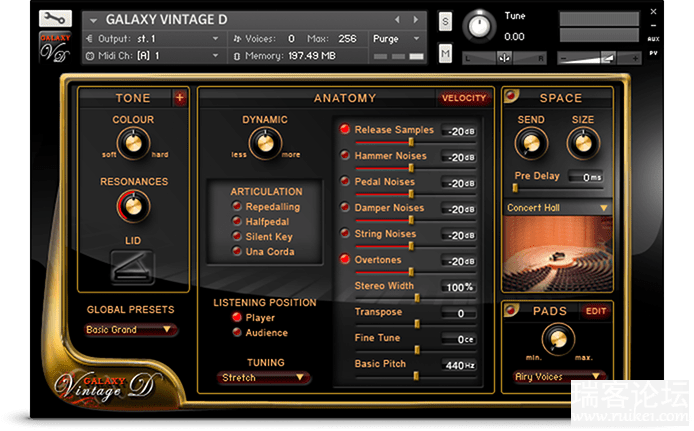Click the plus volume button
The image size is (694, 431).
tap(635, 58)
